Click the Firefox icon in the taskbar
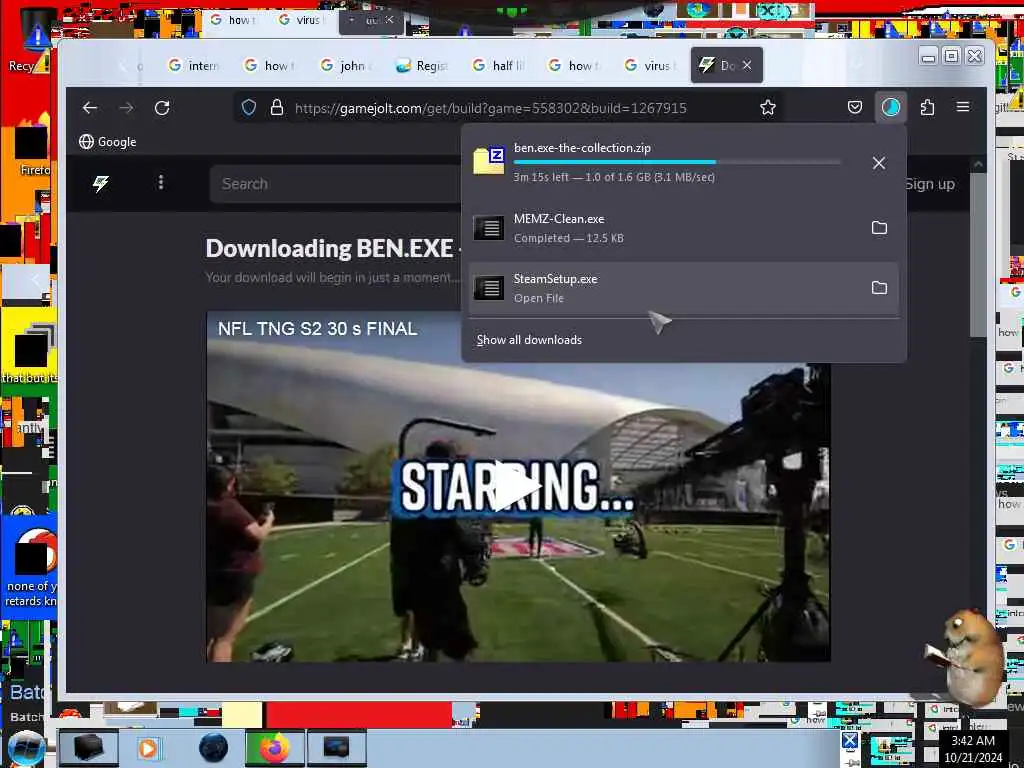This screenshot has width=1024, height=768. pyautogui.click(x=274, y=748)
